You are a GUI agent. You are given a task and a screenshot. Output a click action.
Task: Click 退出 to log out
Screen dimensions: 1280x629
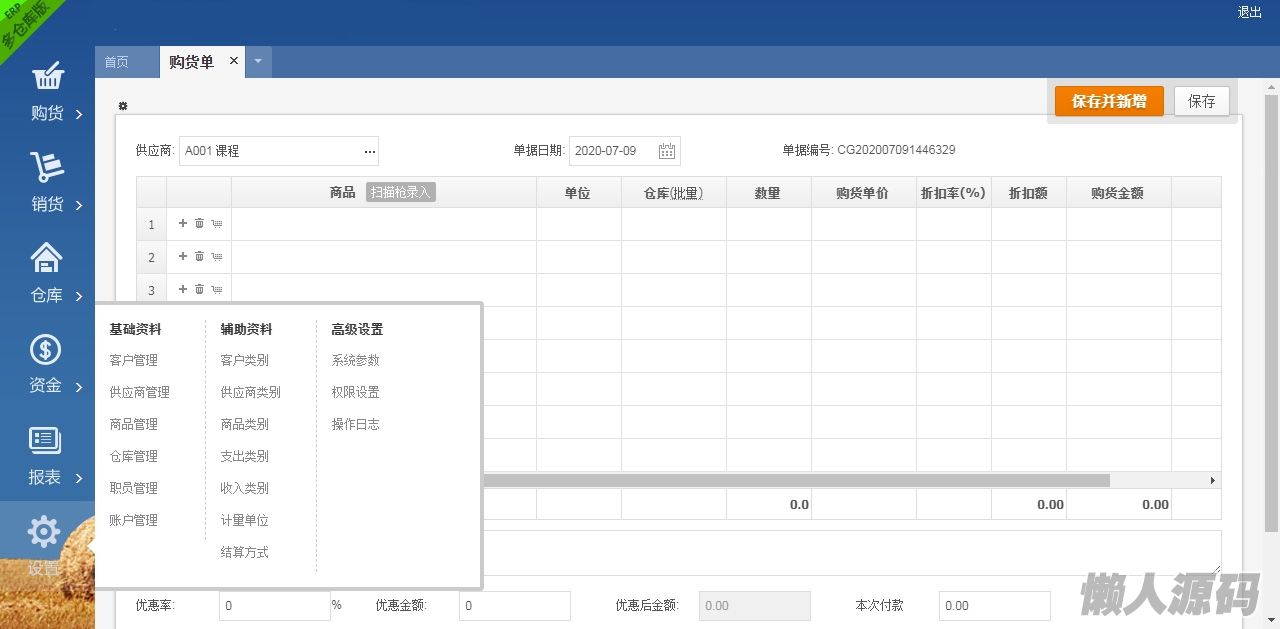[x=1249, y=12]
